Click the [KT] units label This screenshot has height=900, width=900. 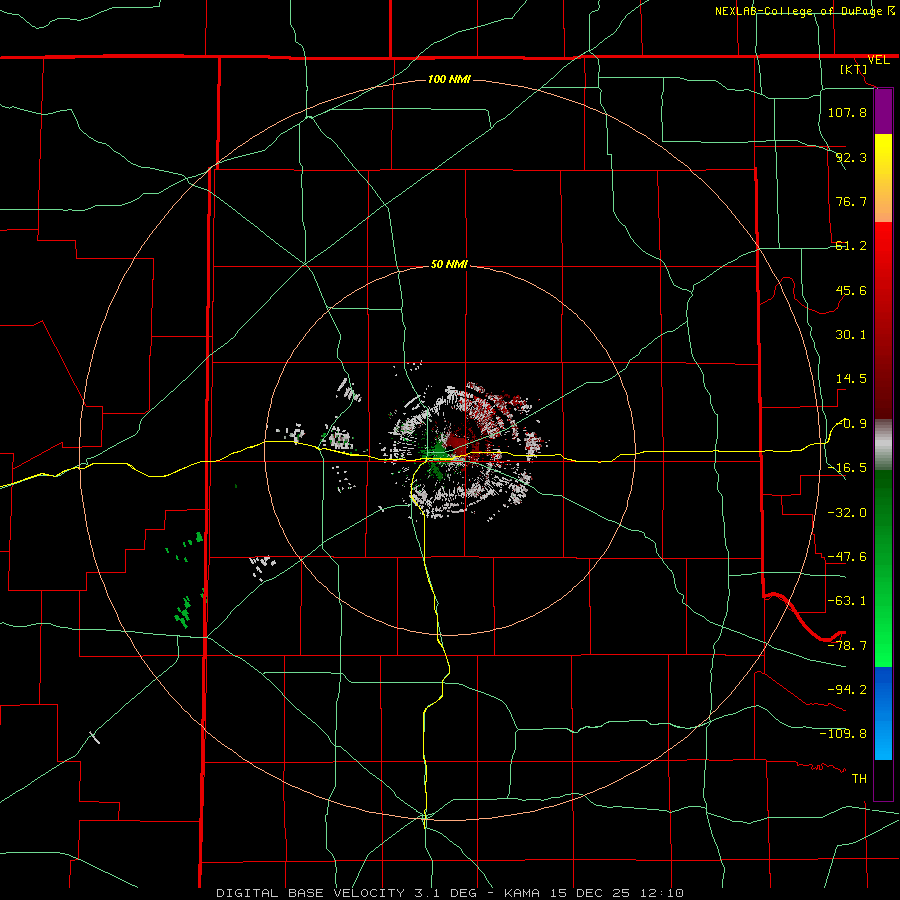[x=854, y=69]
